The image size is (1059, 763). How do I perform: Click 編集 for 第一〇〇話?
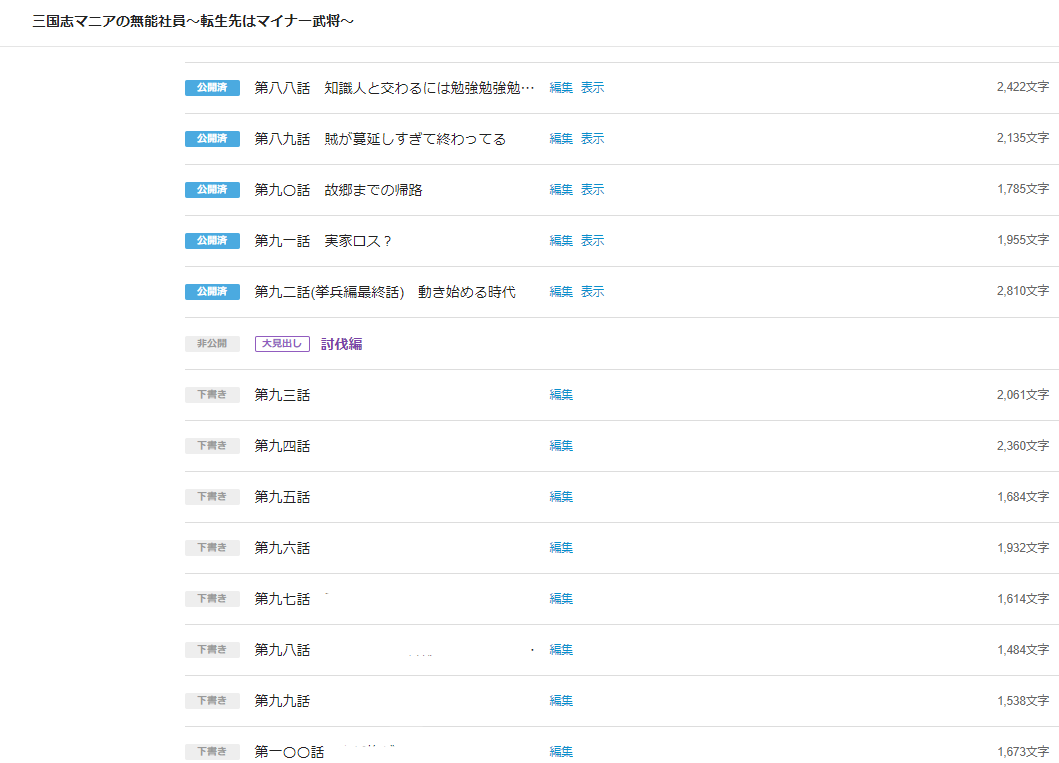pyautogui.click(x=561, y=752)
